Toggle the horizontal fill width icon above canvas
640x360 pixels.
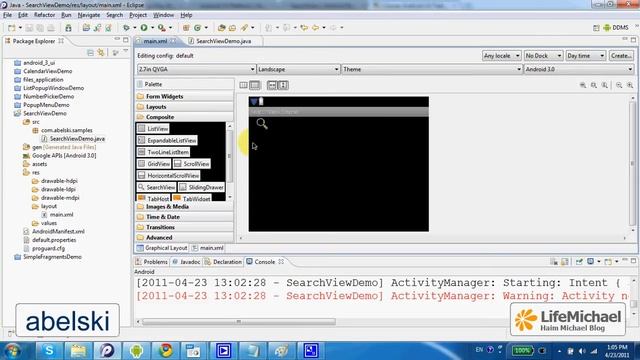pos(272,85)
